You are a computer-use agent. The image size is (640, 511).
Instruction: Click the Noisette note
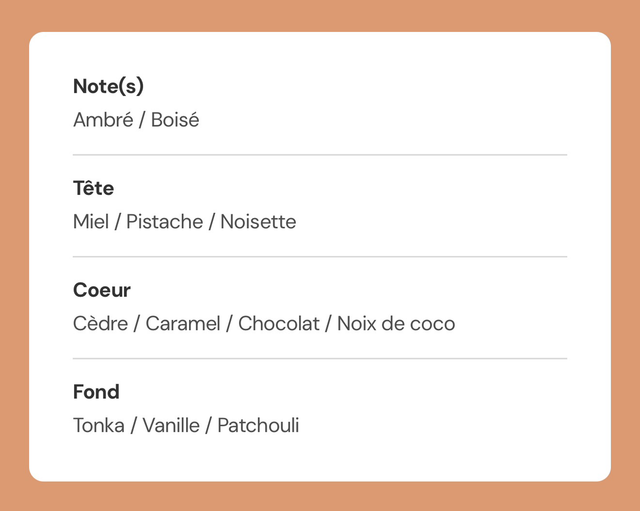click(x=258, y=222)
